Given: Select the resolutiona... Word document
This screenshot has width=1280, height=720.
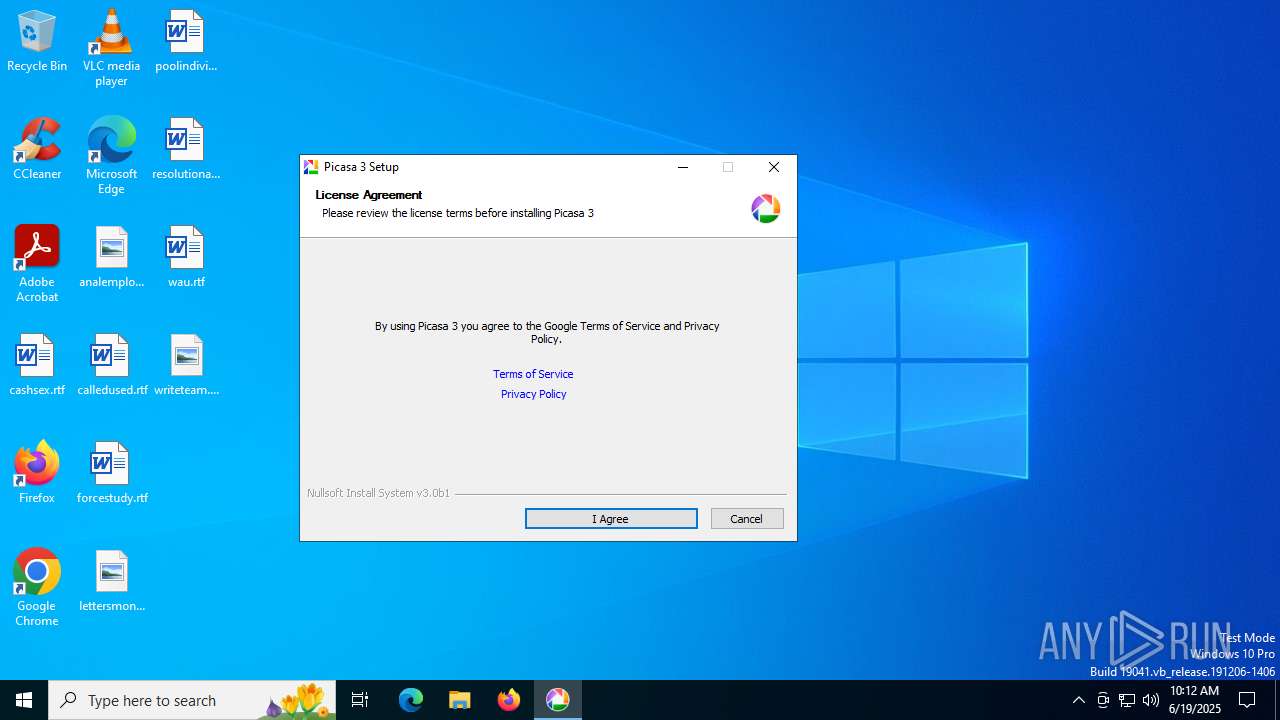Looking at the screenshot, I should (186, 149).
